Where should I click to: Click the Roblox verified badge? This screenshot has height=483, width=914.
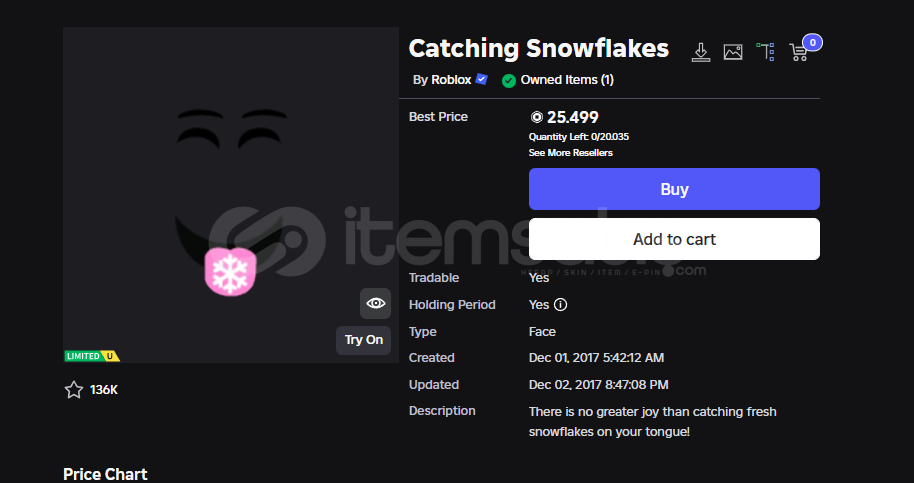coord(482,79)
